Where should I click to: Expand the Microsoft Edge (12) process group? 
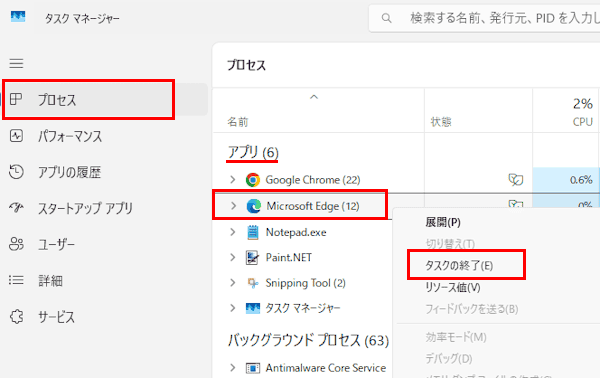tap(233, 206)
